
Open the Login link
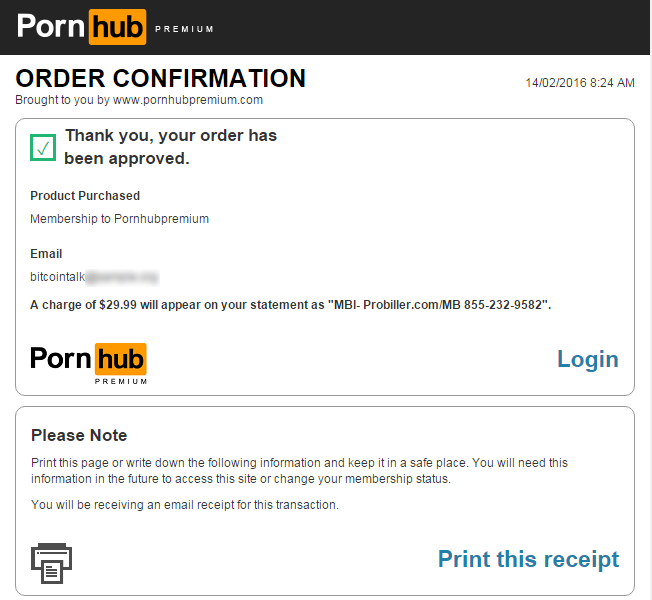pos(588,359)
